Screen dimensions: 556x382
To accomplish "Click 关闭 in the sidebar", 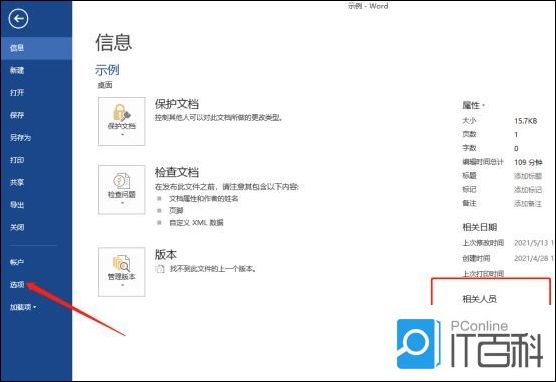I will pos(17,227).
